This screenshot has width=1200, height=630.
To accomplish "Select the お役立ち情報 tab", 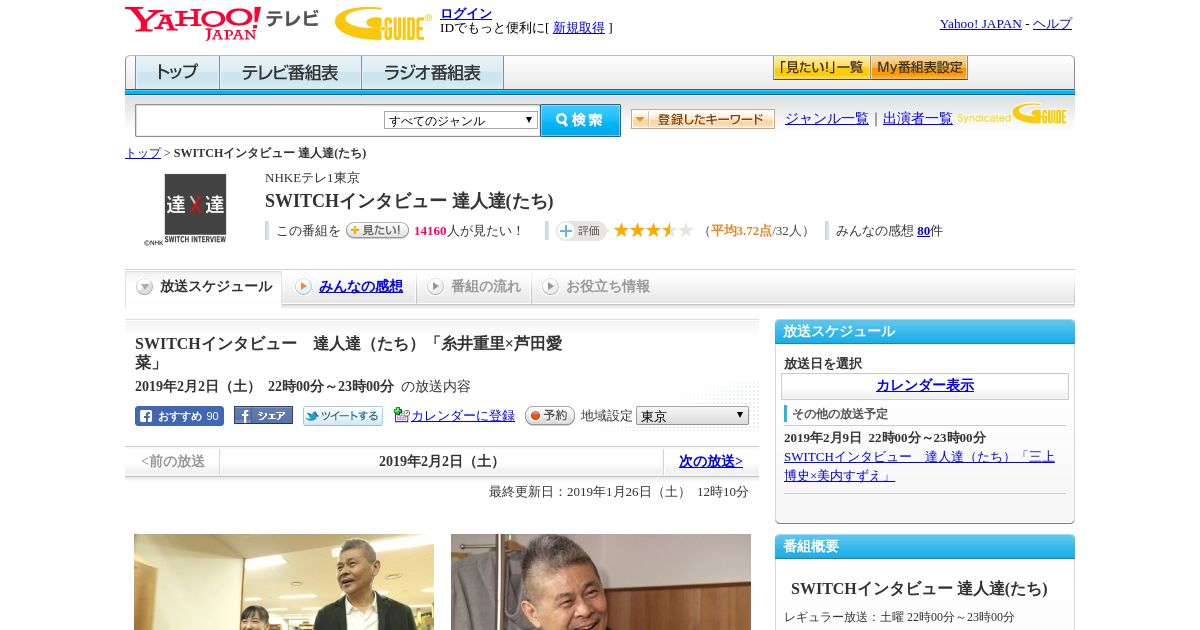I will (596, 287).
